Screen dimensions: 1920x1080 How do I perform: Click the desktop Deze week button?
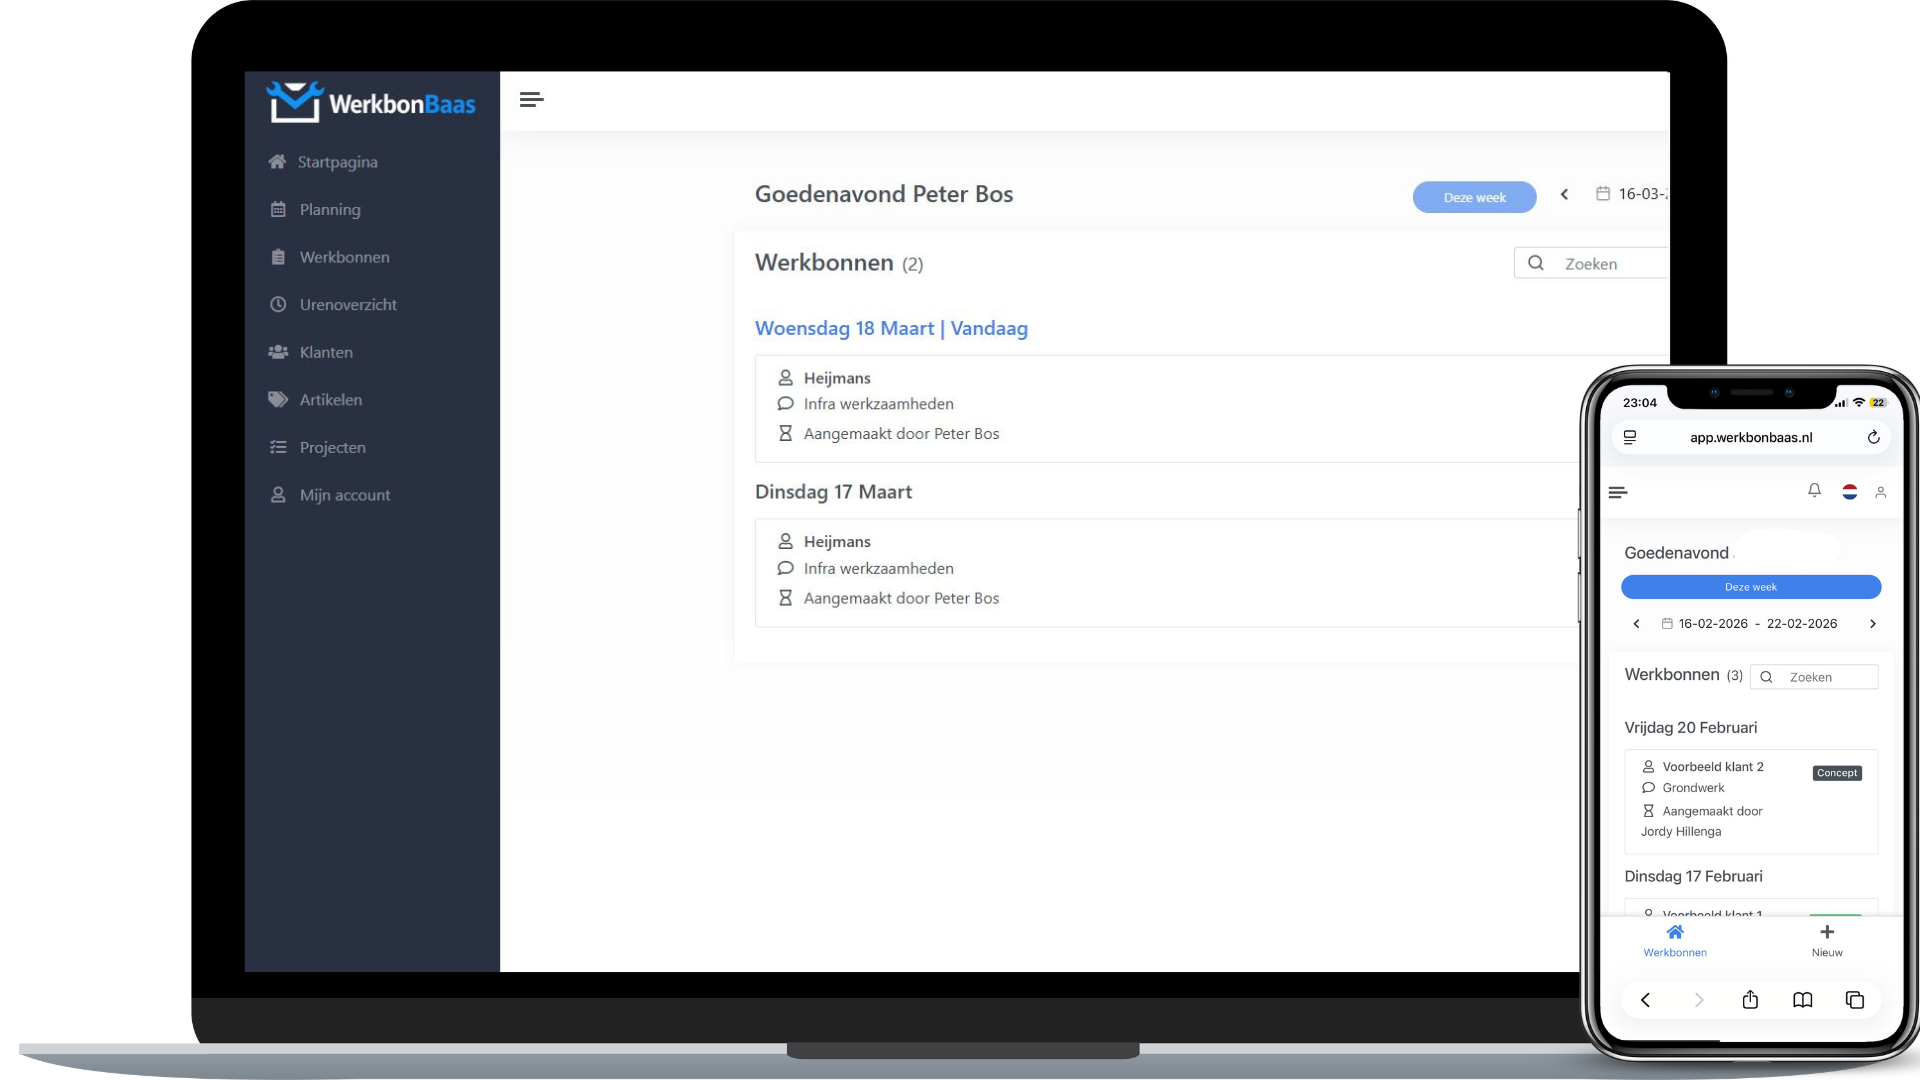click(x=1474, y=197)
